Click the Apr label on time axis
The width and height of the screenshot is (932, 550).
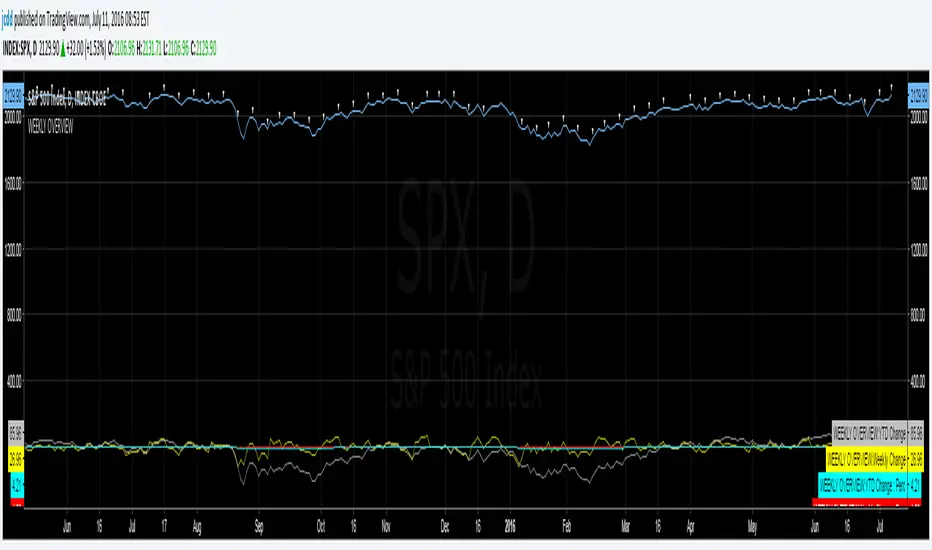point(690,527)
